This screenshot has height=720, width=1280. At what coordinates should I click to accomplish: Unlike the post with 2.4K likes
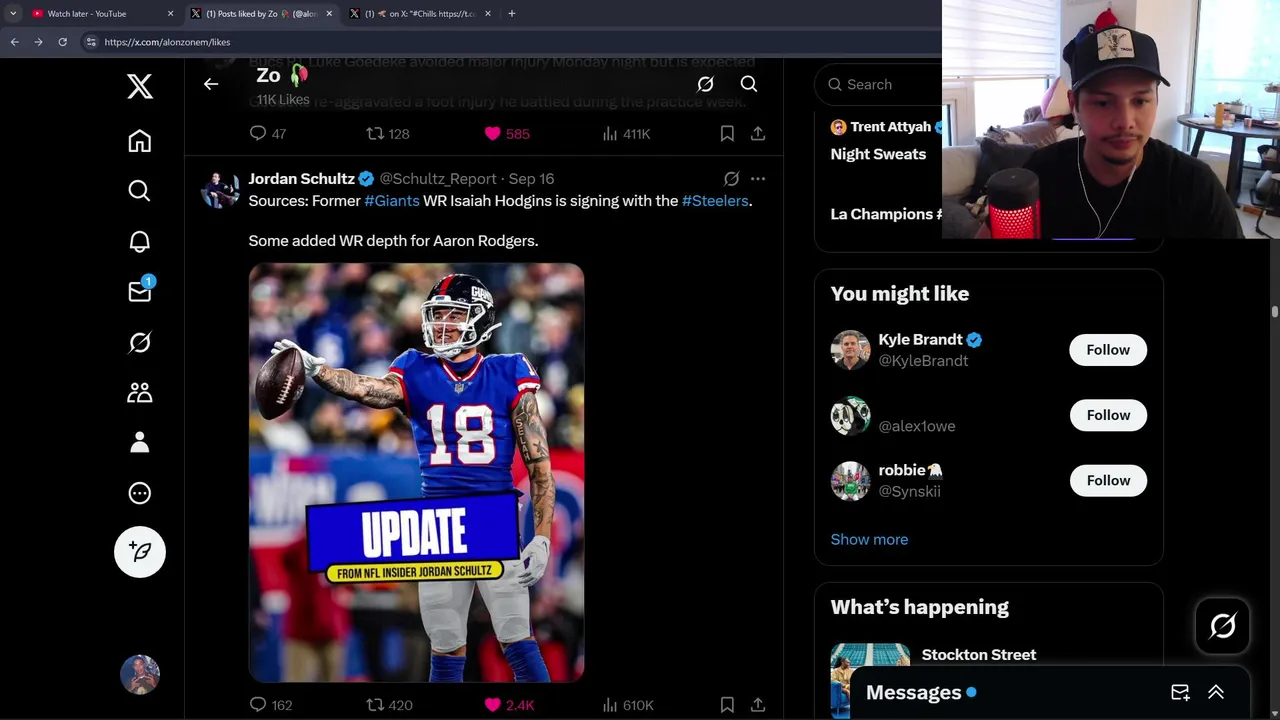point(509,705)
